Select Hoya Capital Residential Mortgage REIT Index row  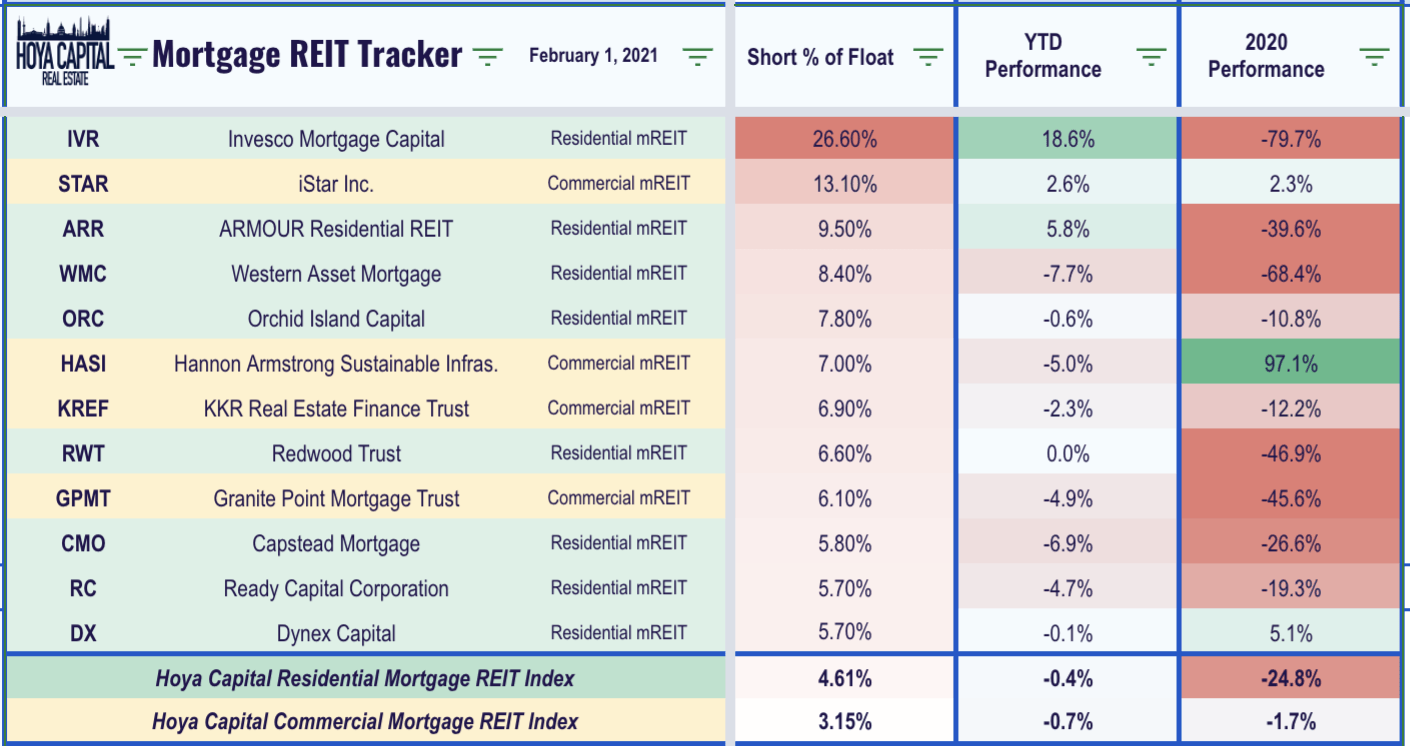pyautogui.click(x=364, y=678)
